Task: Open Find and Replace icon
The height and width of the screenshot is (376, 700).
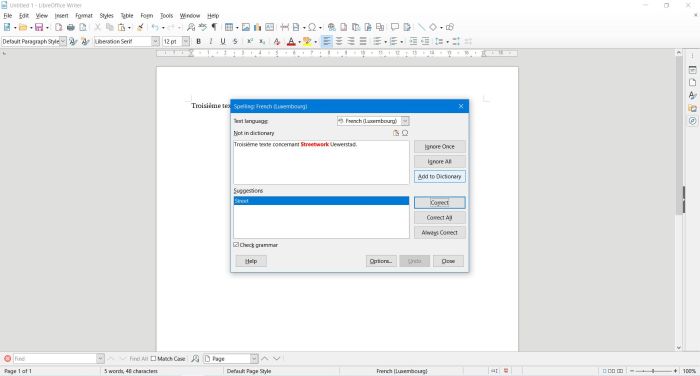Action: 191,27
